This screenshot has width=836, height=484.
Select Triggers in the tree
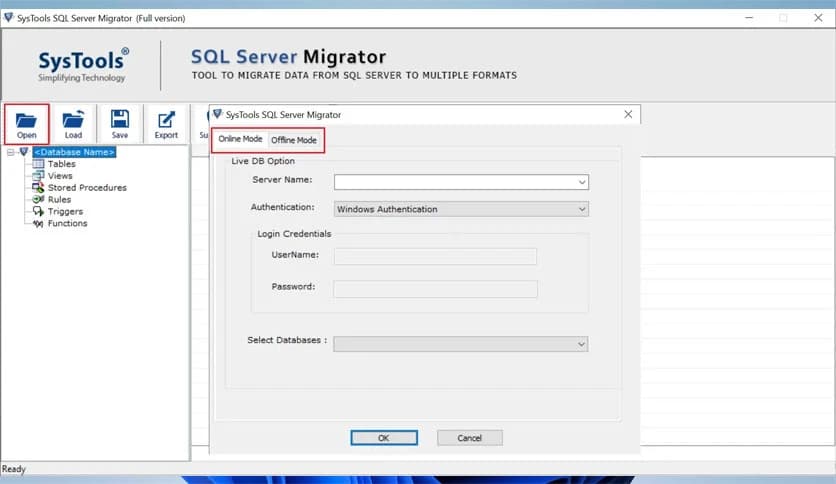pyautogui.click(x=65, y=211)
